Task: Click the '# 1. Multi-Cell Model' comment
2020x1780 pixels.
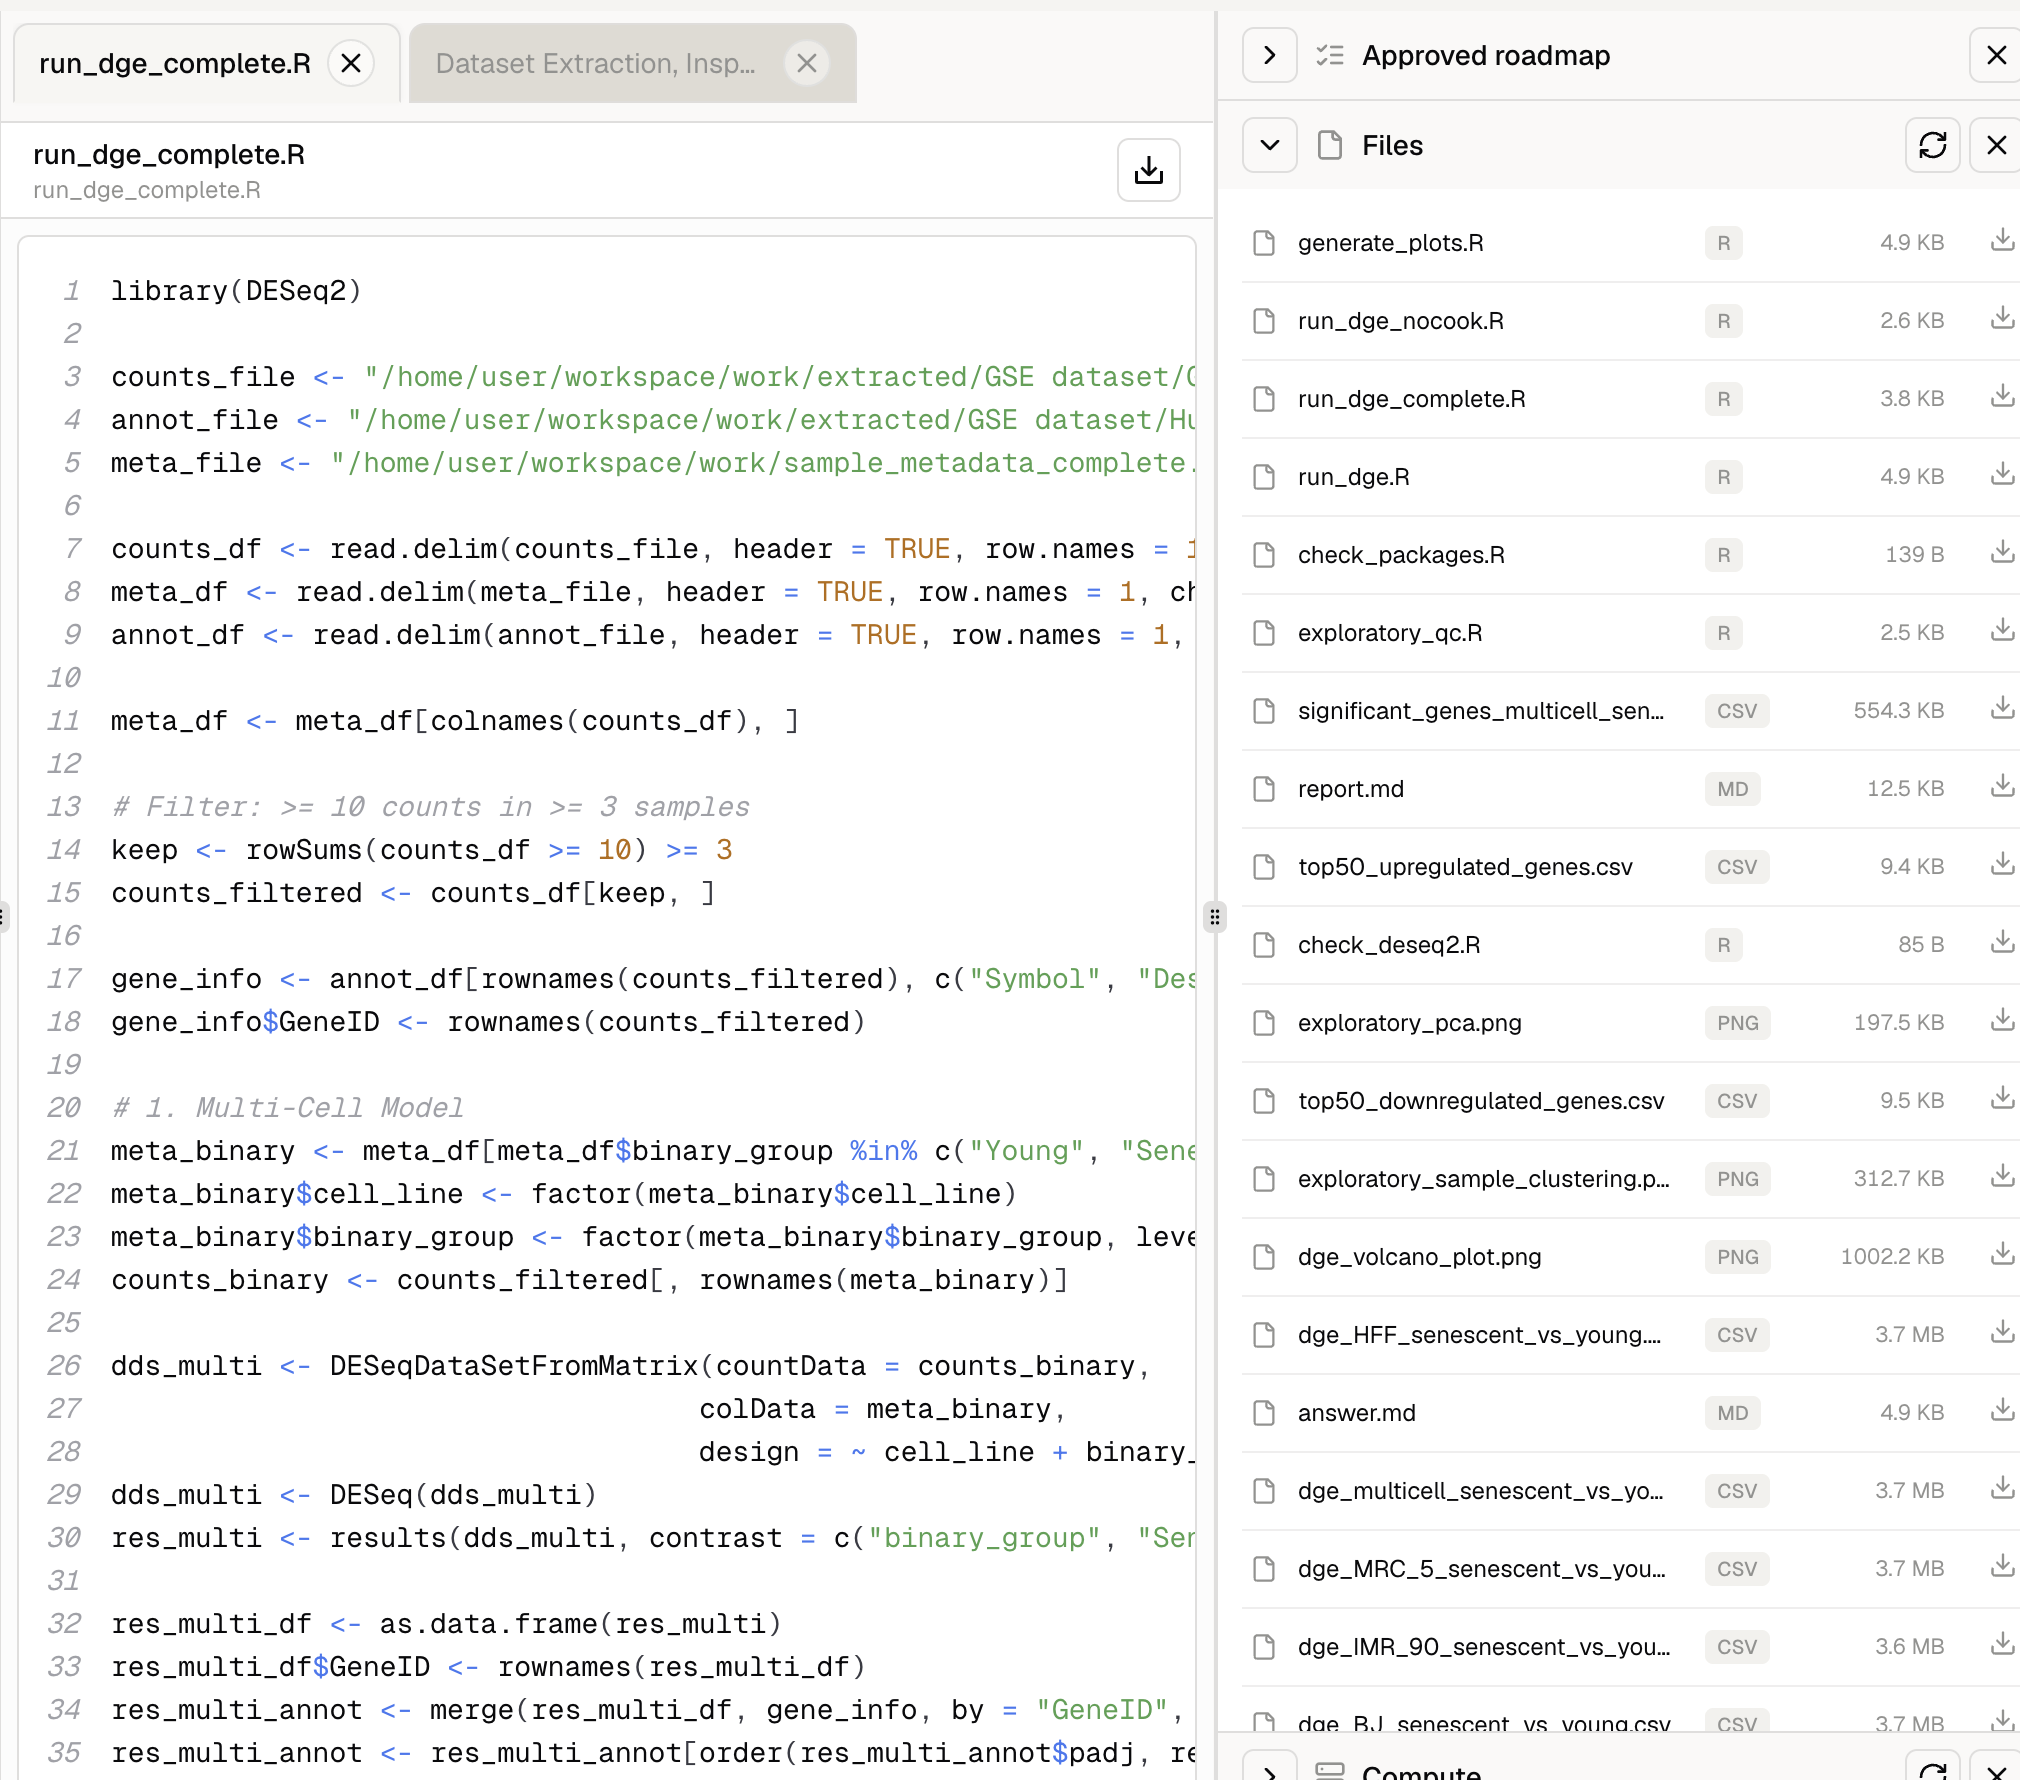Action: click(288, 1108)
